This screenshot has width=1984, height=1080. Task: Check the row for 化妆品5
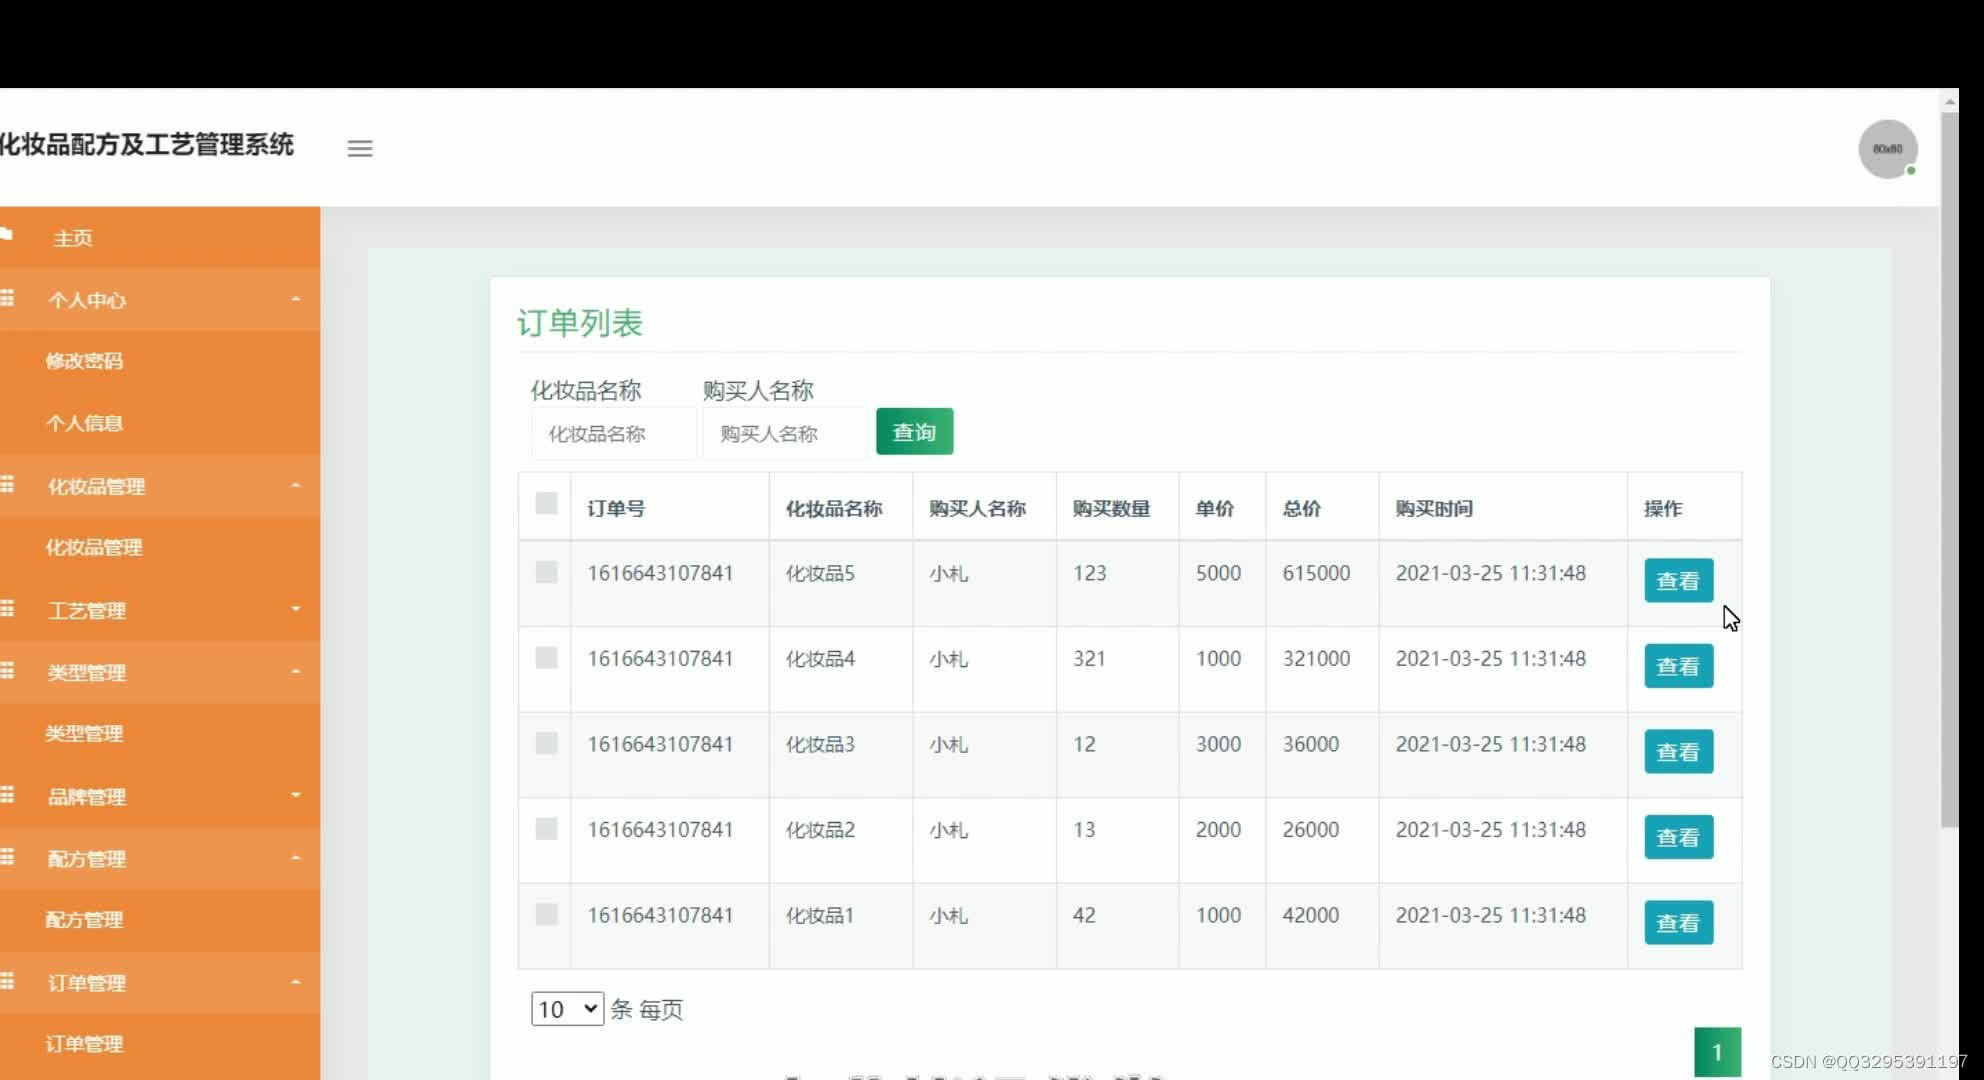coord(546,572)
